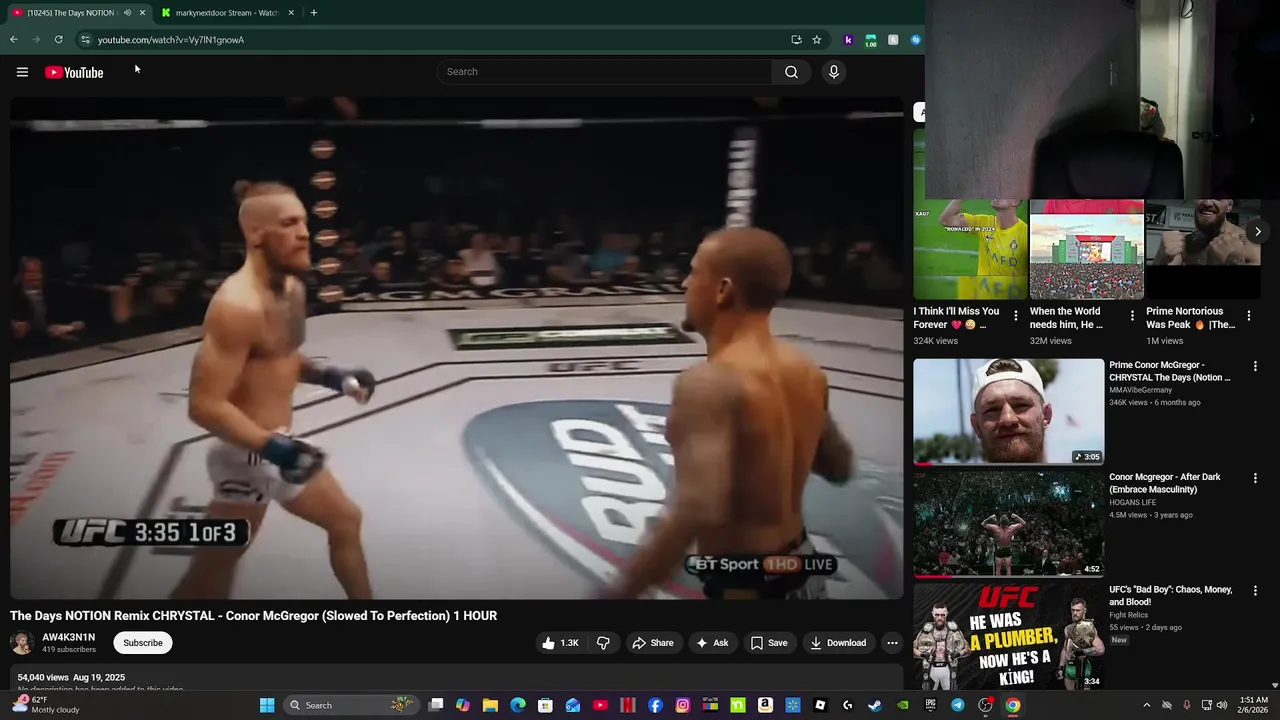Click the Windows taskbar Search box
The width and height of the screenshot is (1280, 720).
pos(350,705)
